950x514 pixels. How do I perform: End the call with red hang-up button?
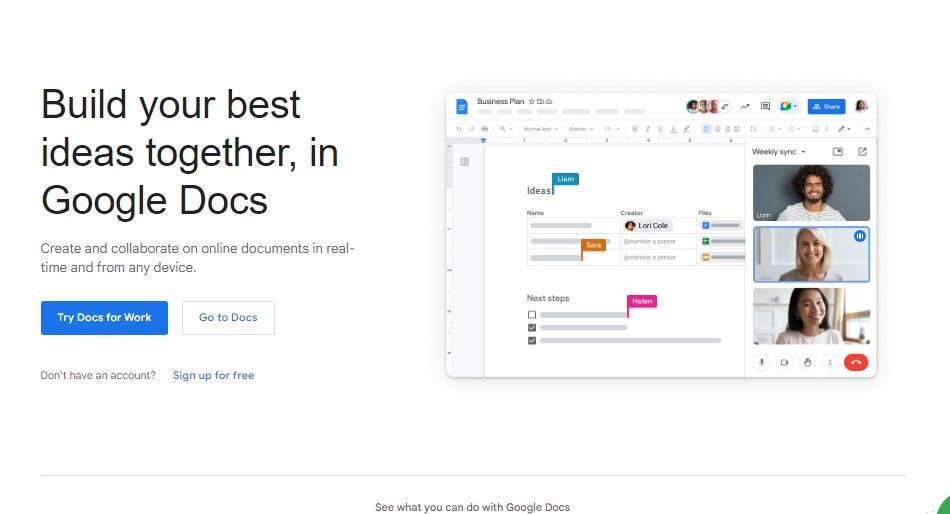pyautogui.click(x=856, y=362)
